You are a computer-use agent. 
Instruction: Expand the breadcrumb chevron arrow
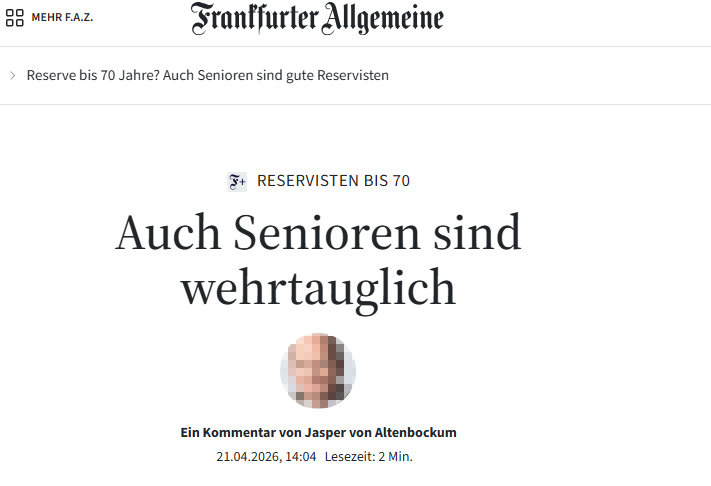point(13,75)
